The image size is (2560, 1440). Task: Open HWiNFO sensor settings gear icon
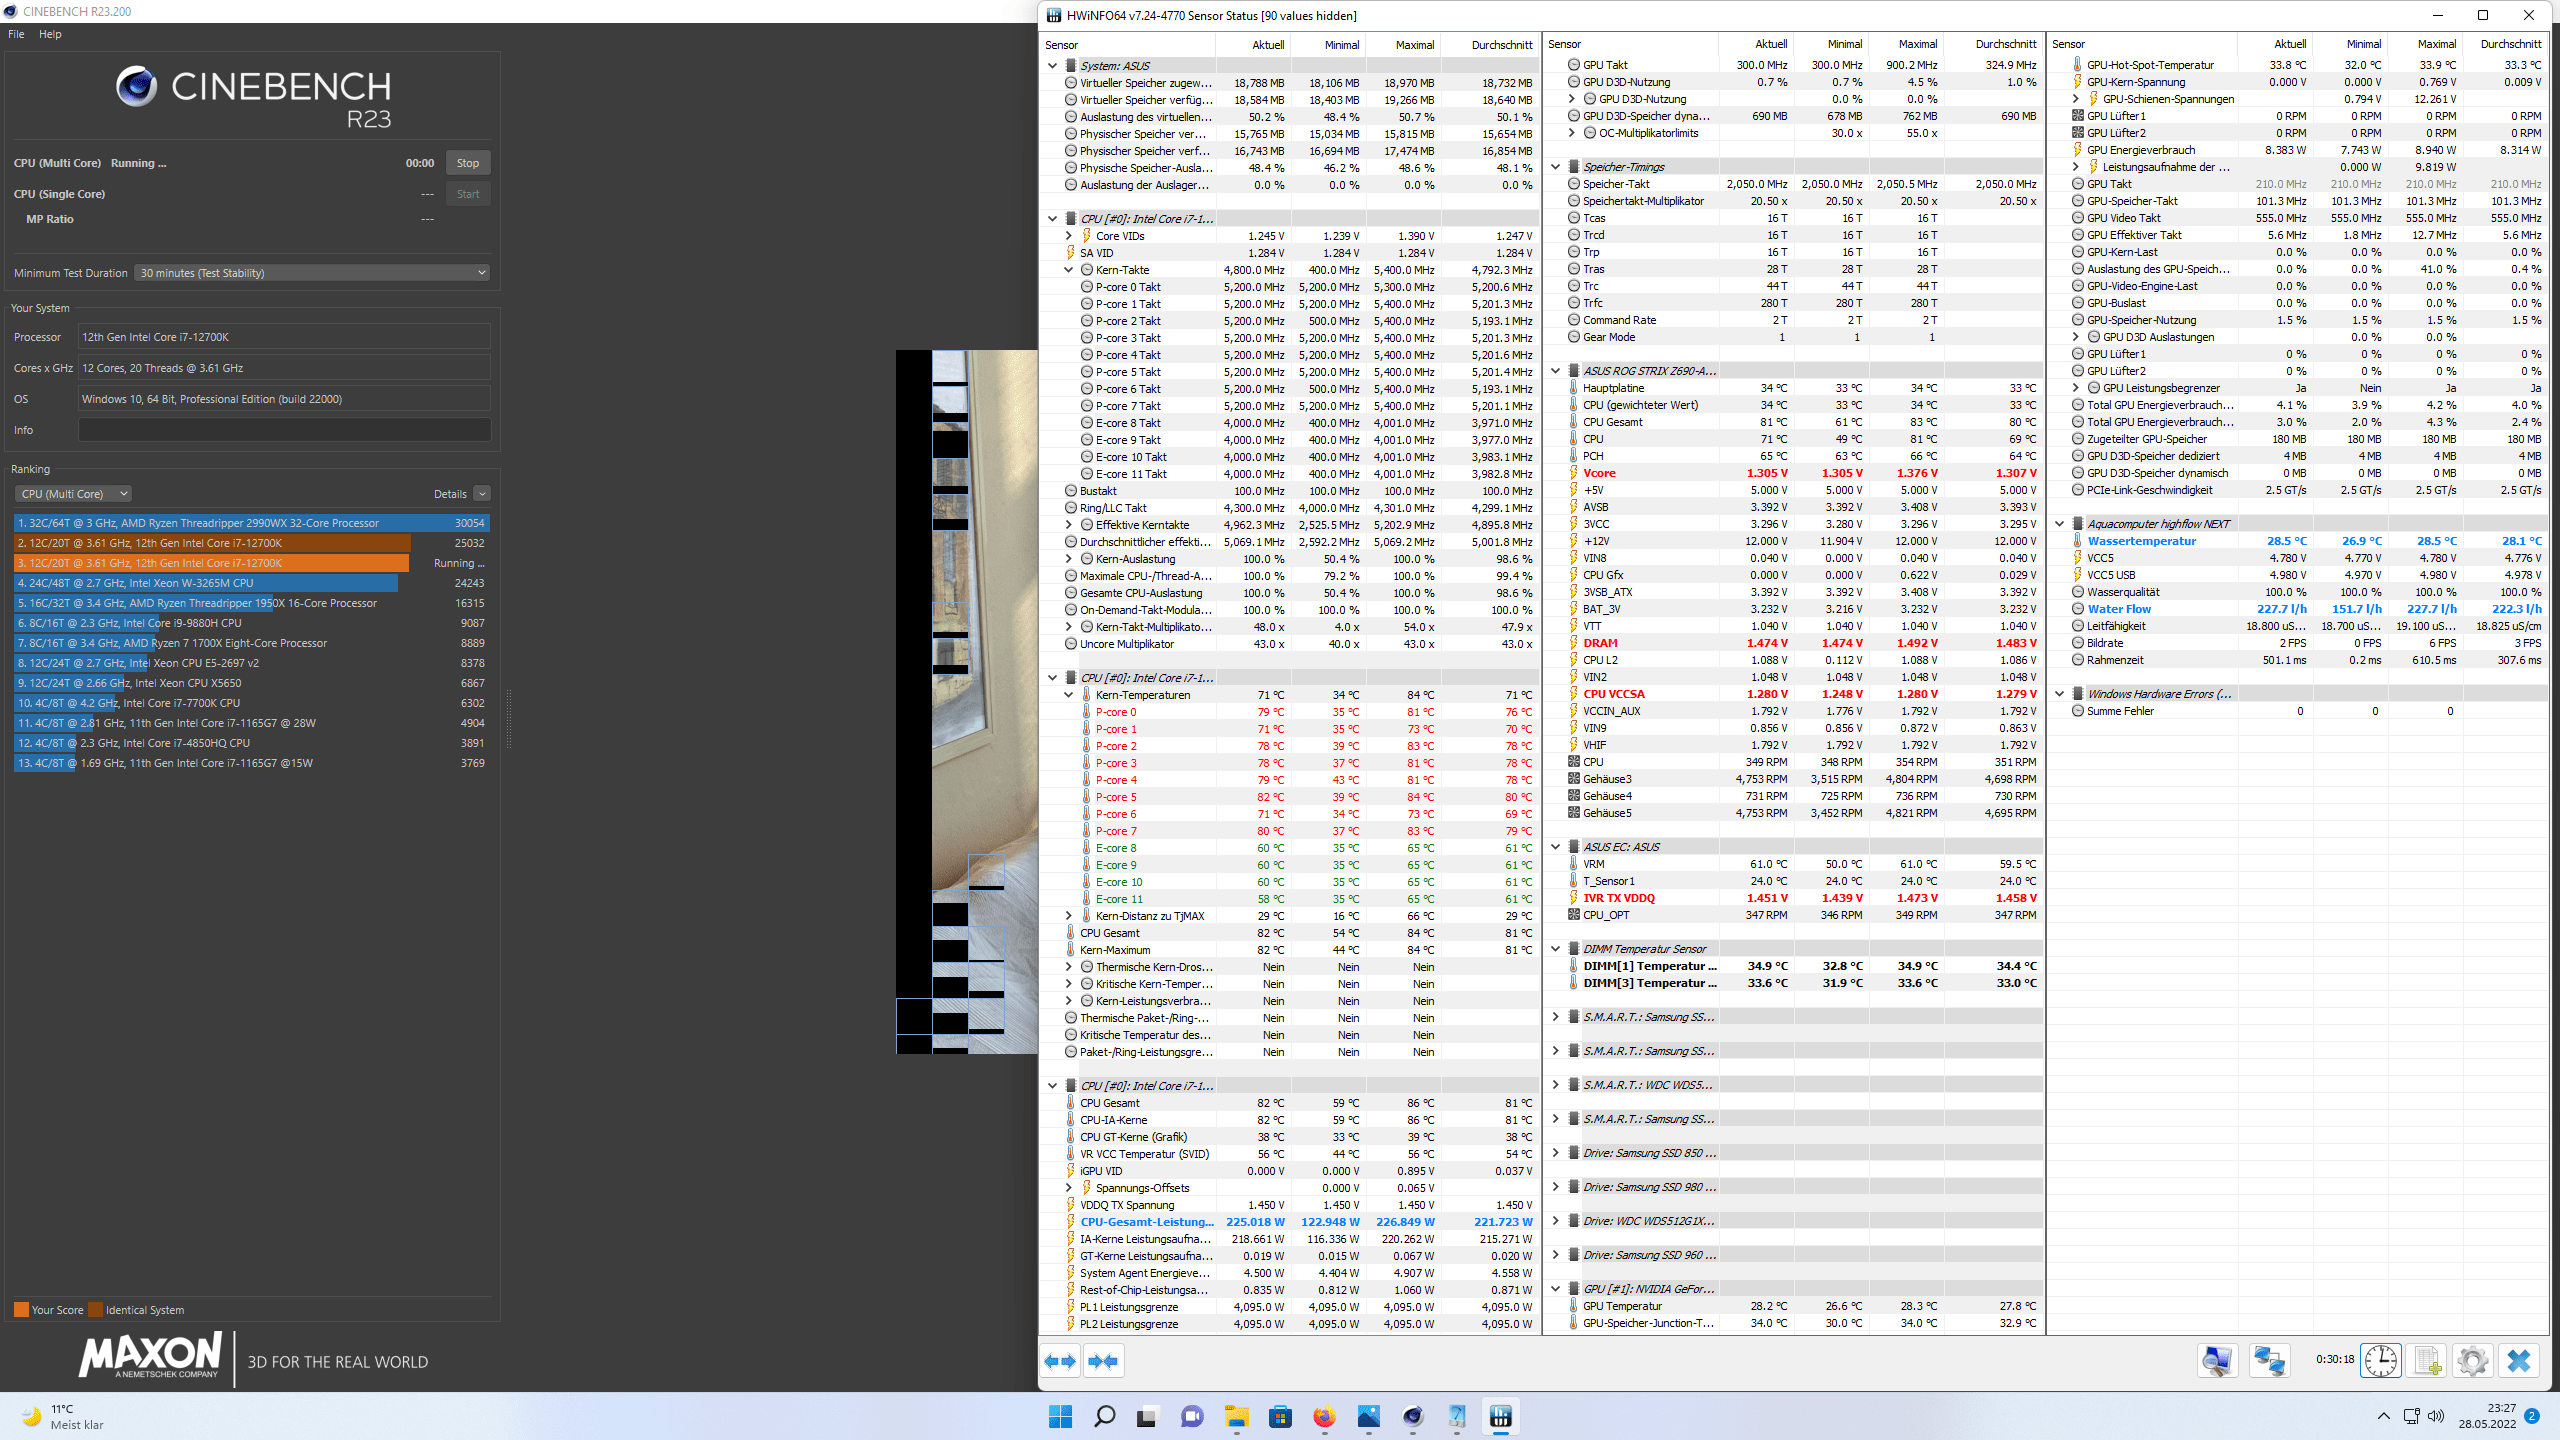point(2472,1361)
